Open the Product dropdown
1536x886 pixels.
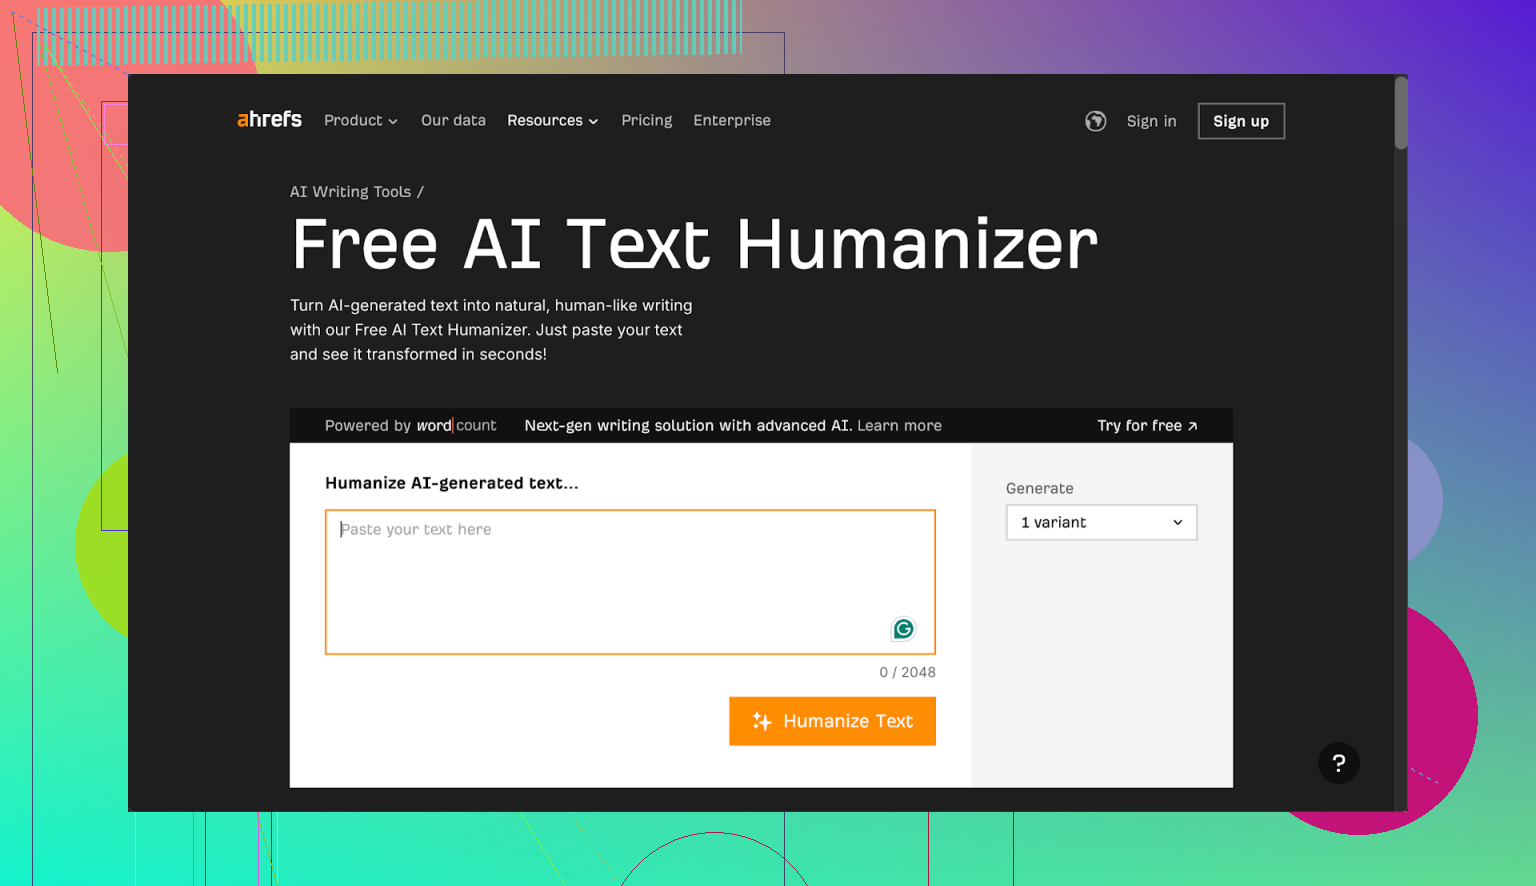[359, 120]
